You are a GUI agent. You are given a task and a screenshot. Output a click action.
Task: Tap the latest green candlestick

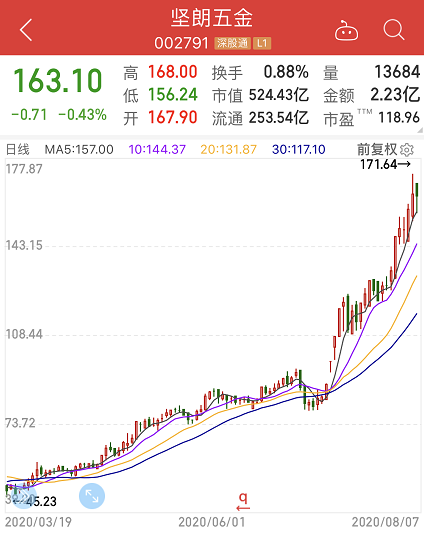417,197
